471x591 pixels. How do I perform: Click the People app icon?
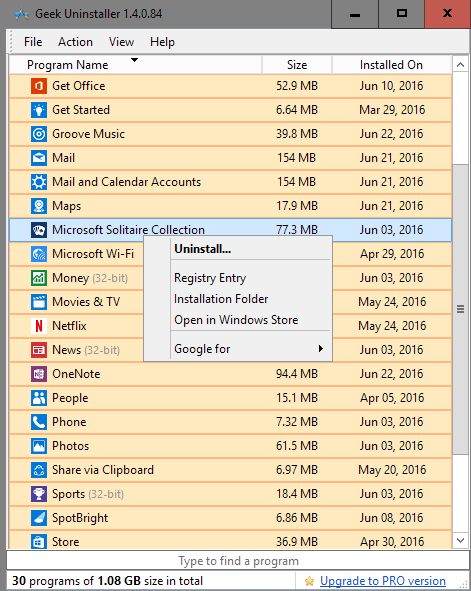tap(39, 398)
